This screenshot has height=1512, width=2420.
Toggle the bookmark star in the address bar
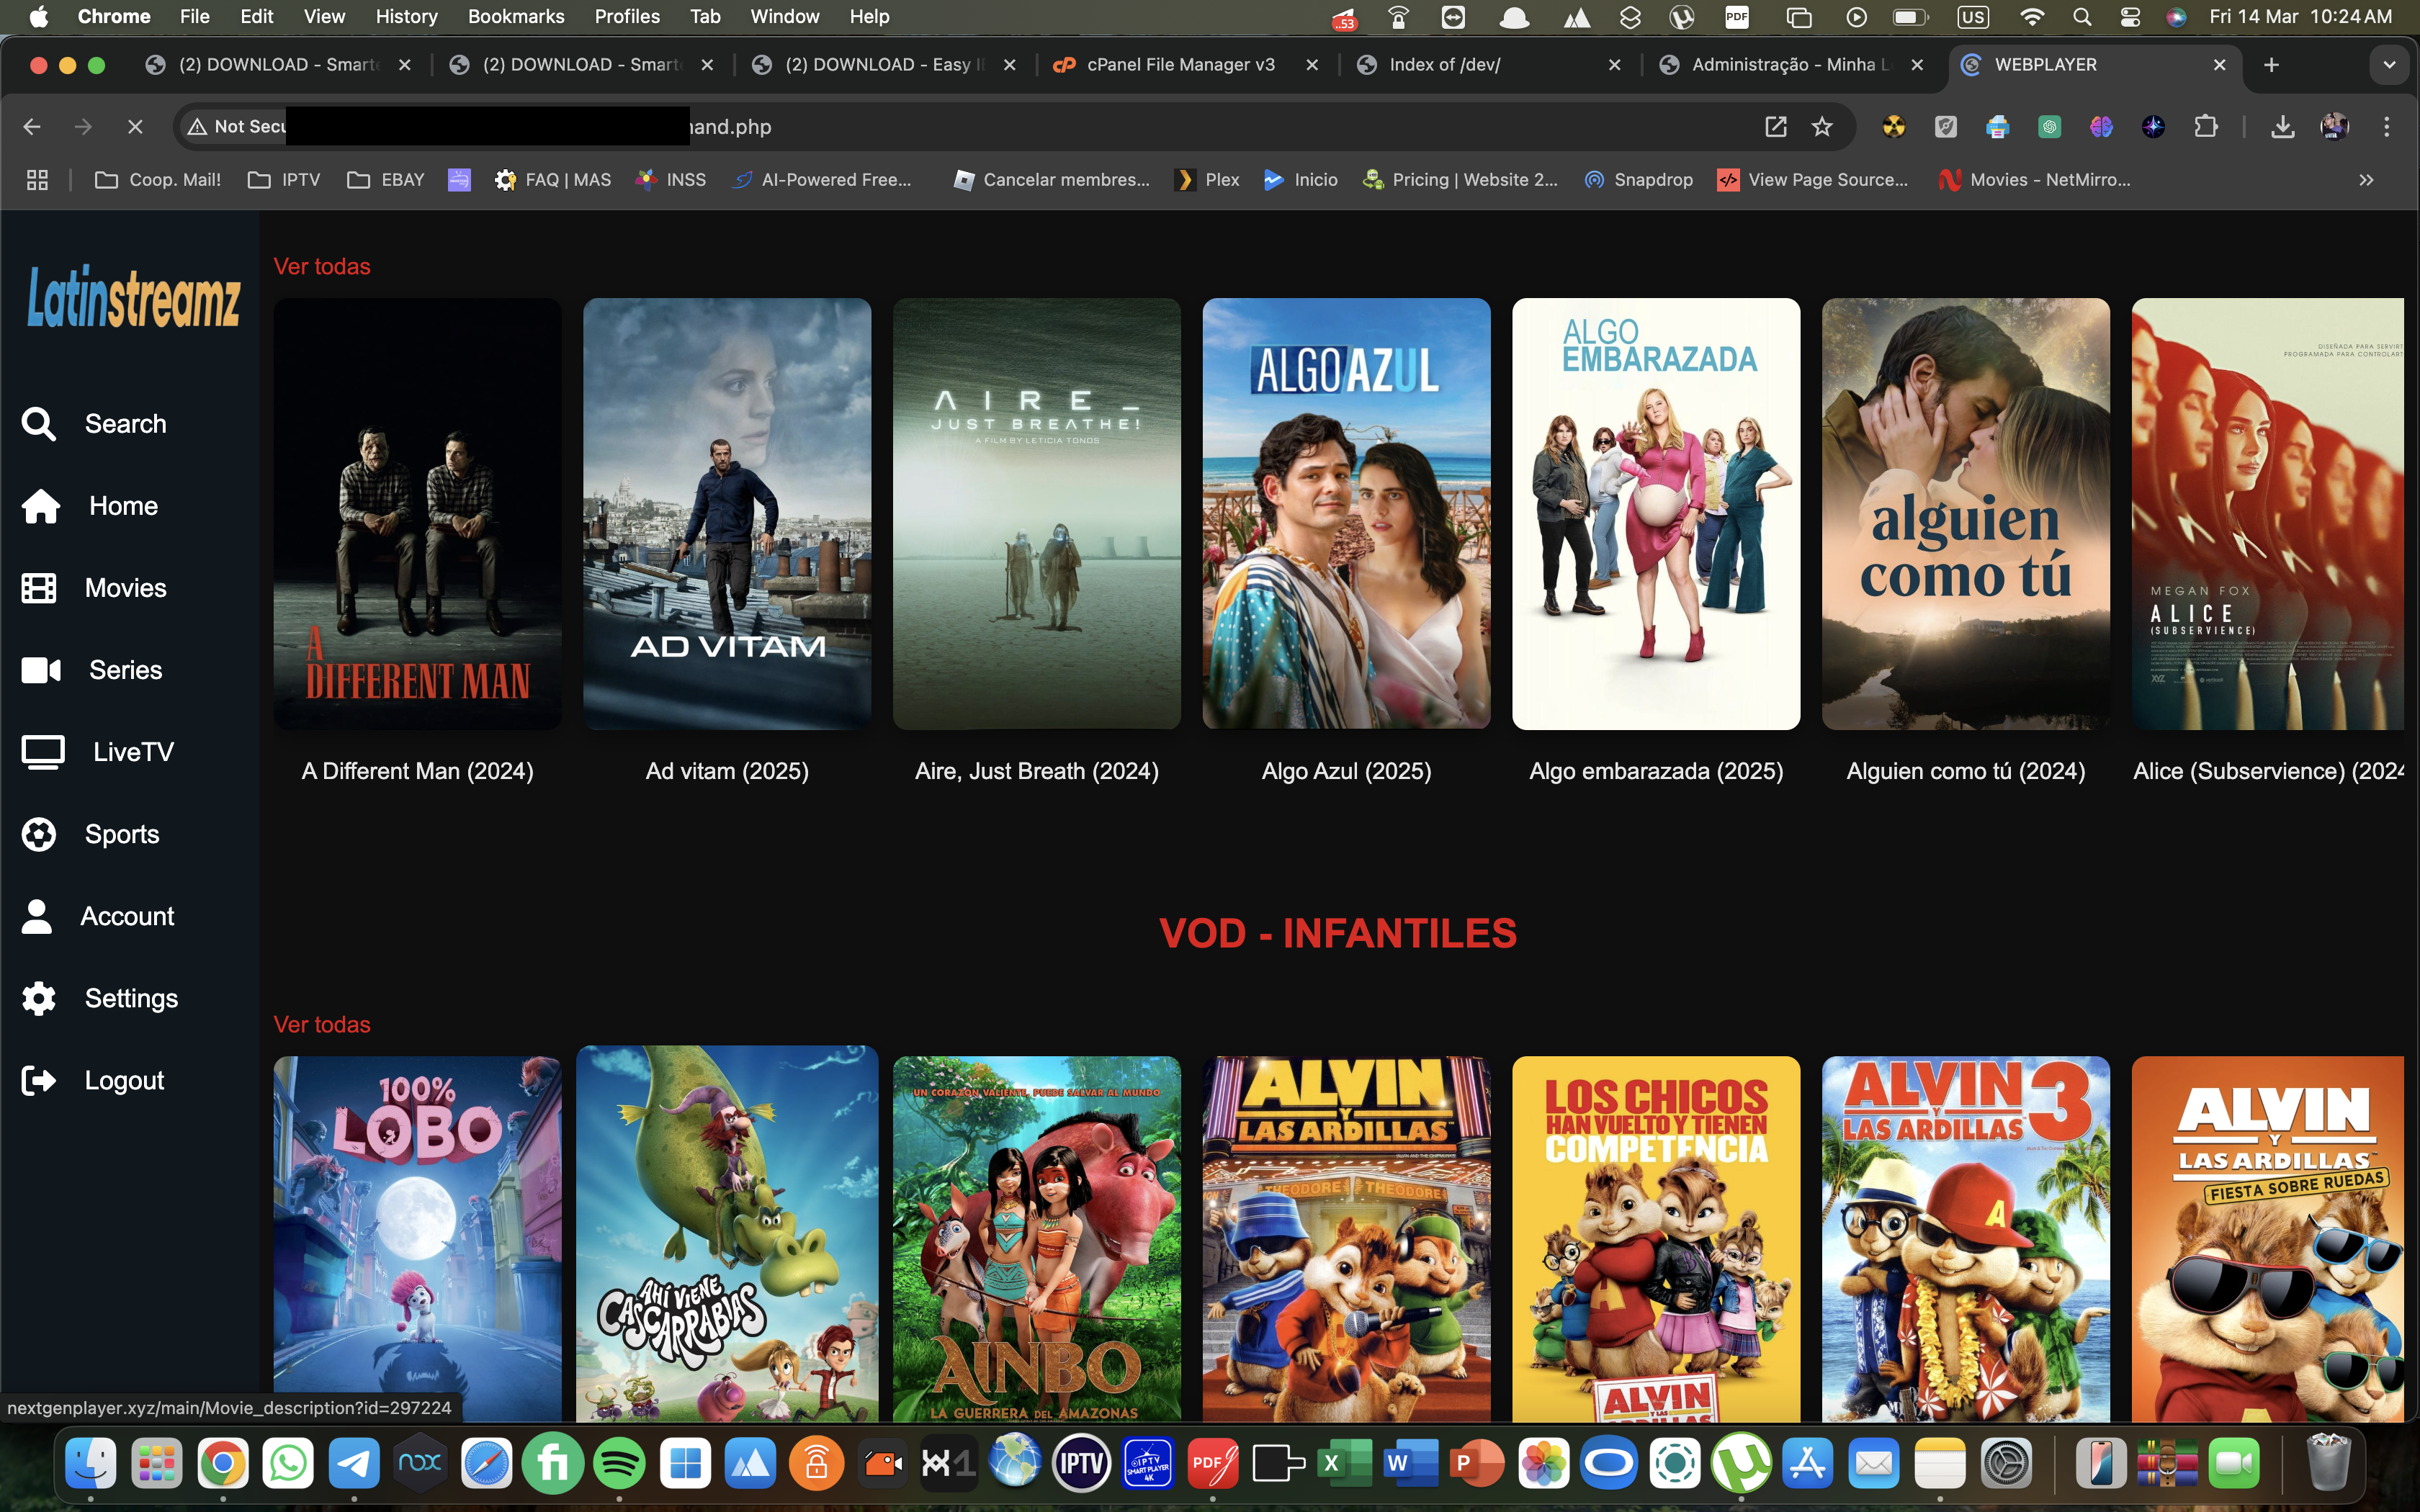(1822, 126)
